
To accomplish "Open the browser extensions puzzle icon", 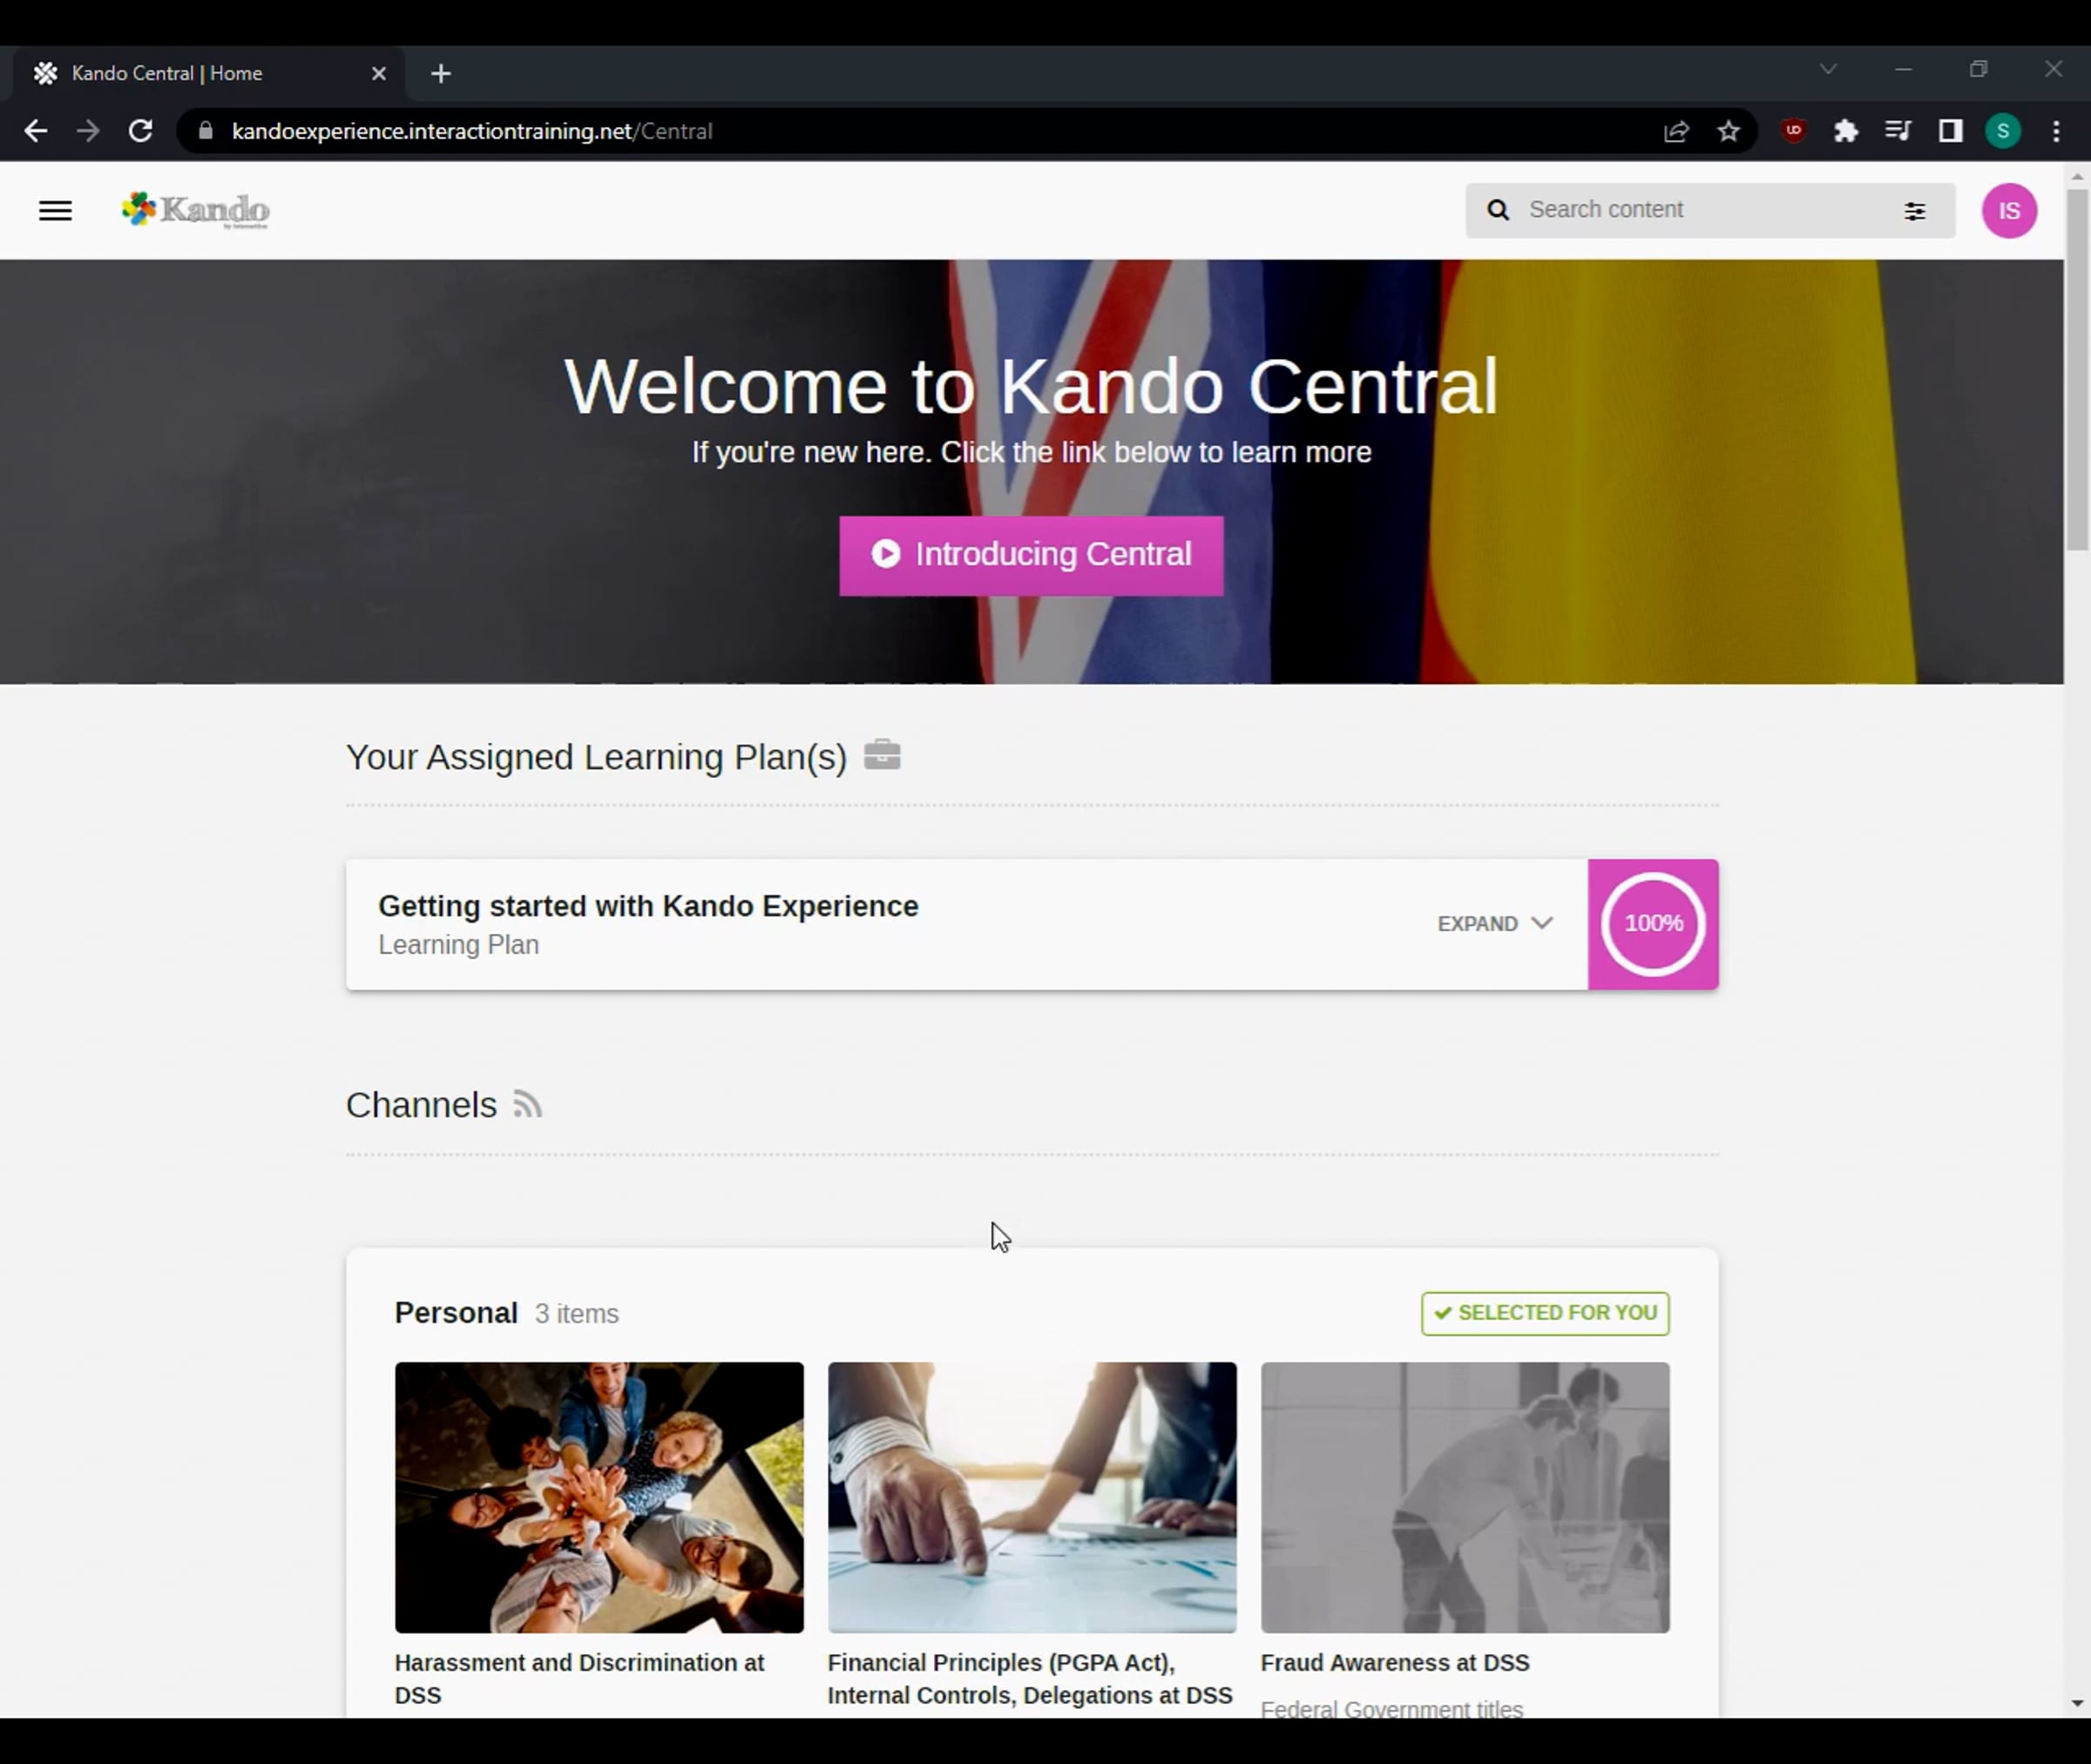I will 1845,131.
